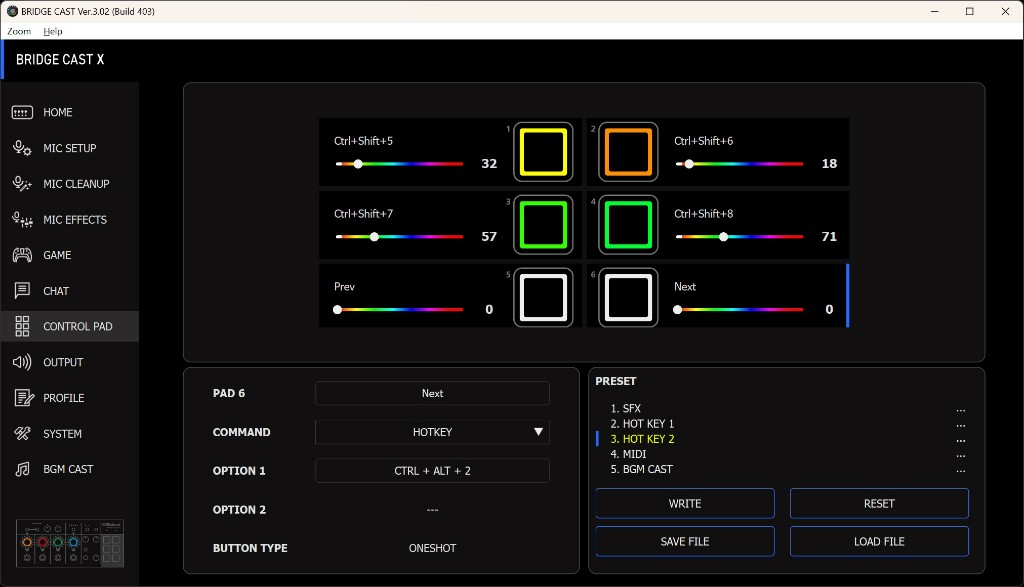Open options menu for MIDI preset
The height and width of the screenshot is (587, 1024).
[x=960, y=455]
